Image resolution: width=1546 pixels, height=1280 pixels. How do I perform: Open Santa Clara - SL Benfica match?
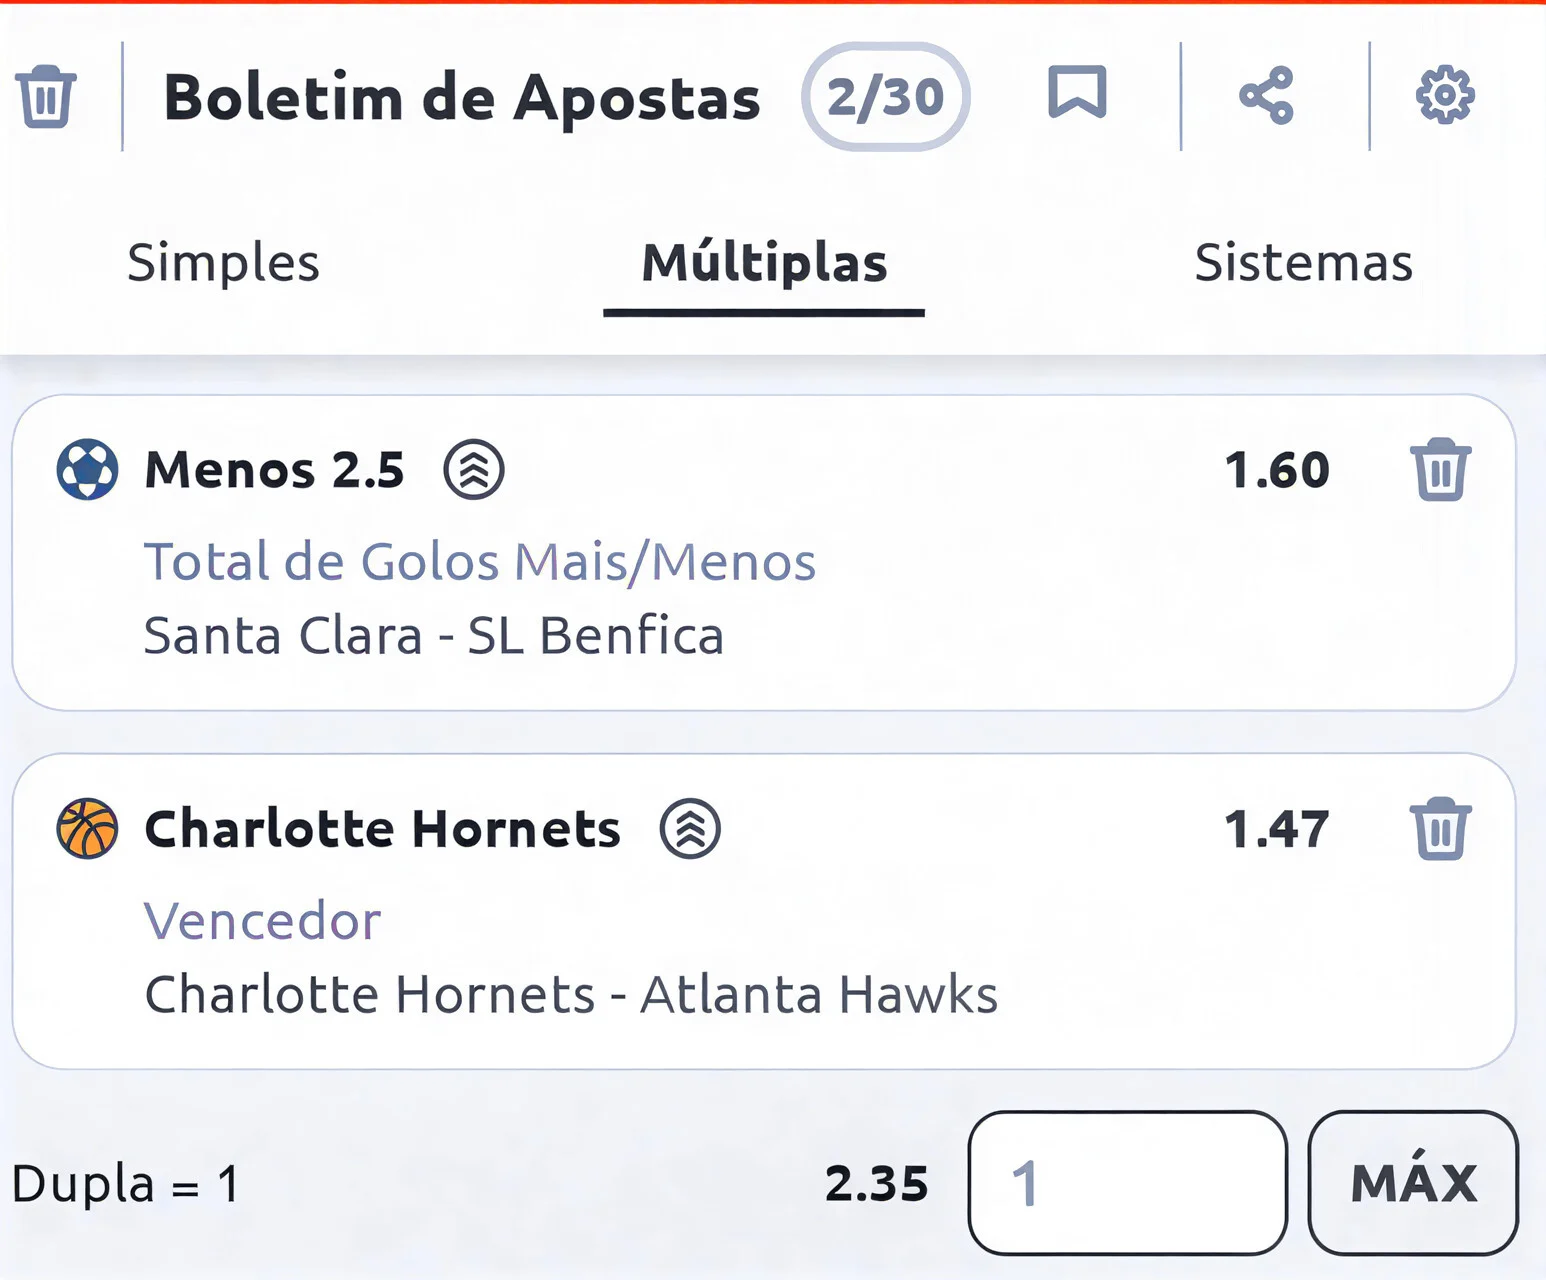[433, 636]
